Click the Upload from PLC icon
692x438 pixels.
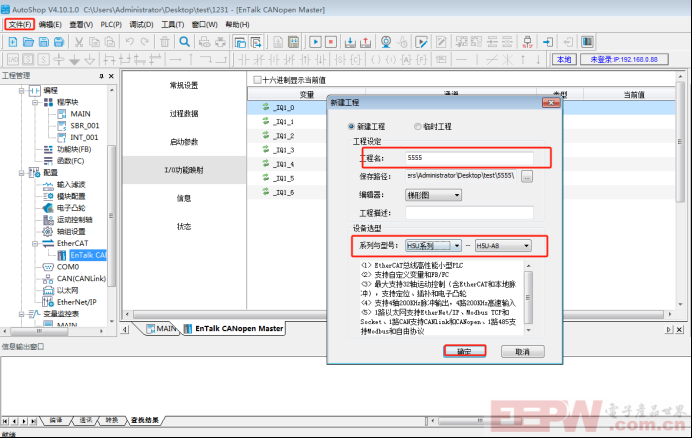click(366, 42)
